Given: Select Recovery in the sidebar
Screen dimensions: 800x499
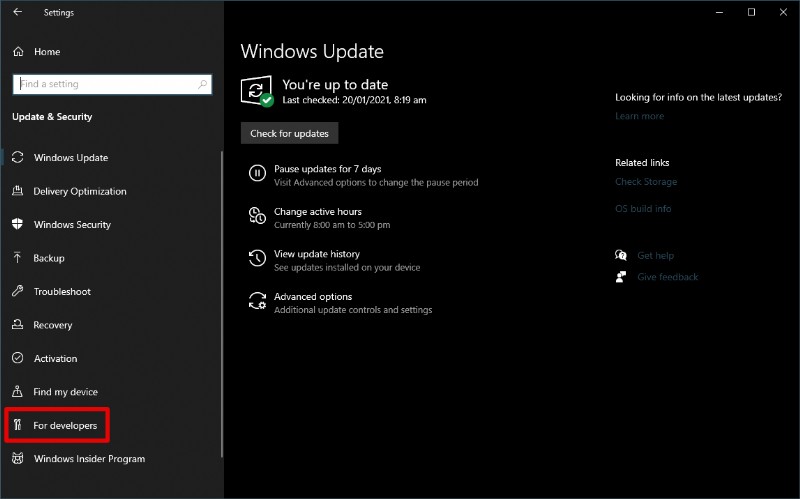Looking at the screenshot, I should [53, 325].
